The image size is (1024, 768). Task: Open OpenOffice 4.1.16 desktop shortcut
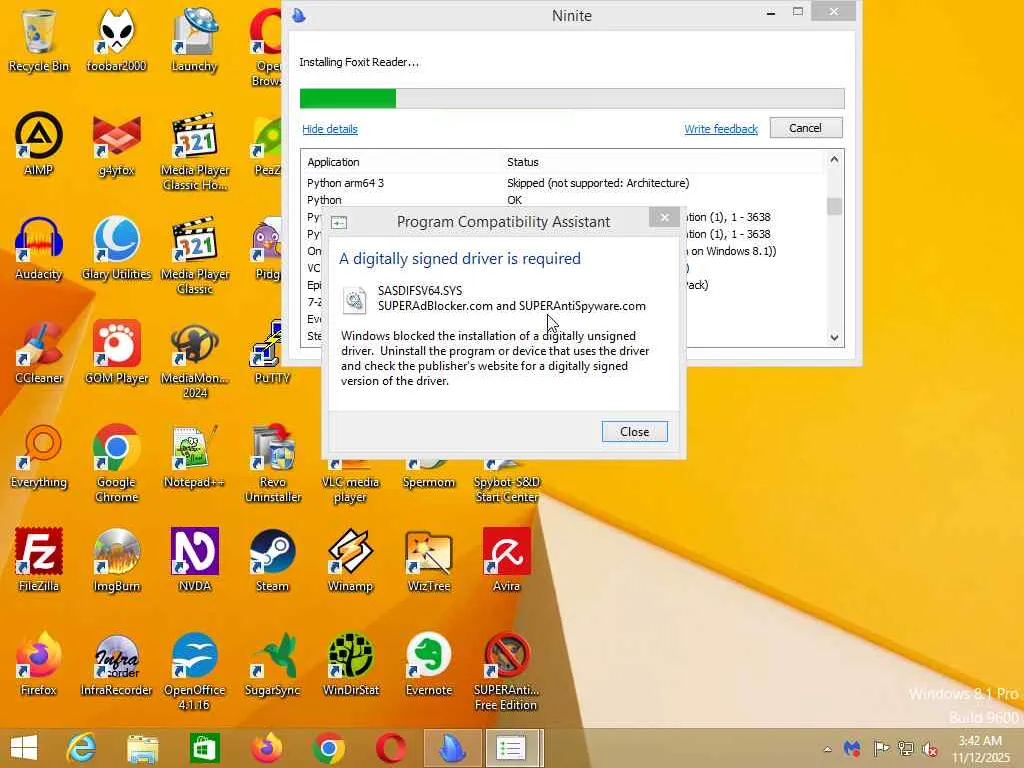pyautogui.click(x=195, y=671)
